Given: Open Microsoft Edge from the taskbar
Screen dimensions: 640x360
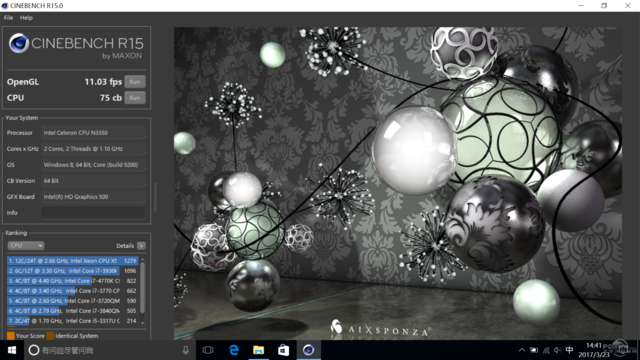Looking at the screenshot, I should pos(233,350).
